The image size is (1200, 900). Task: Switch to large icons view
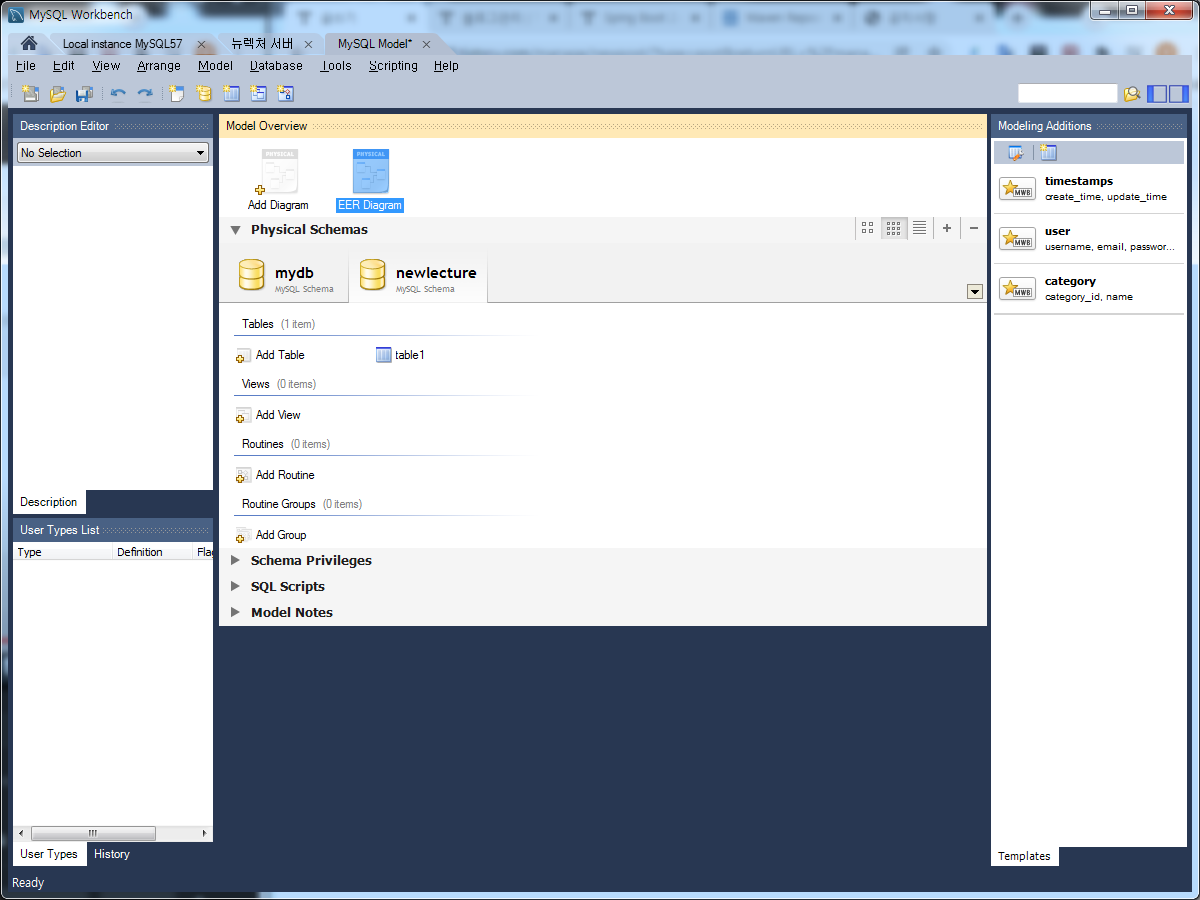point(868,229)
